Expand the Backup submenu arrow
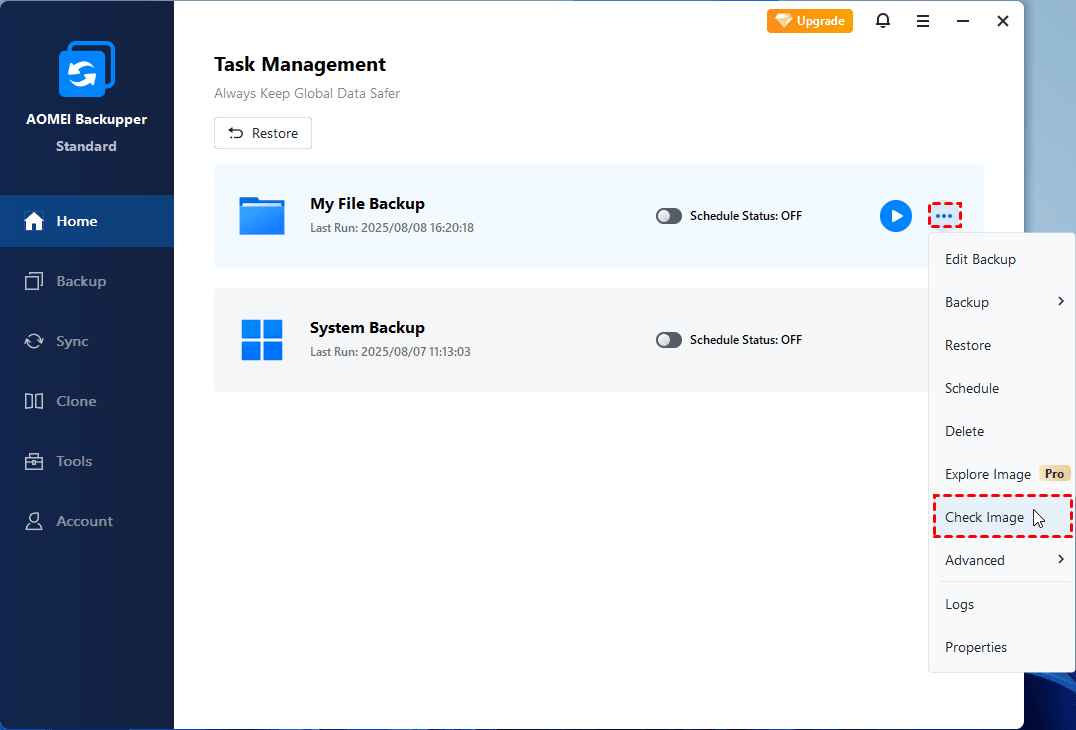 [x=1060, y=302]
